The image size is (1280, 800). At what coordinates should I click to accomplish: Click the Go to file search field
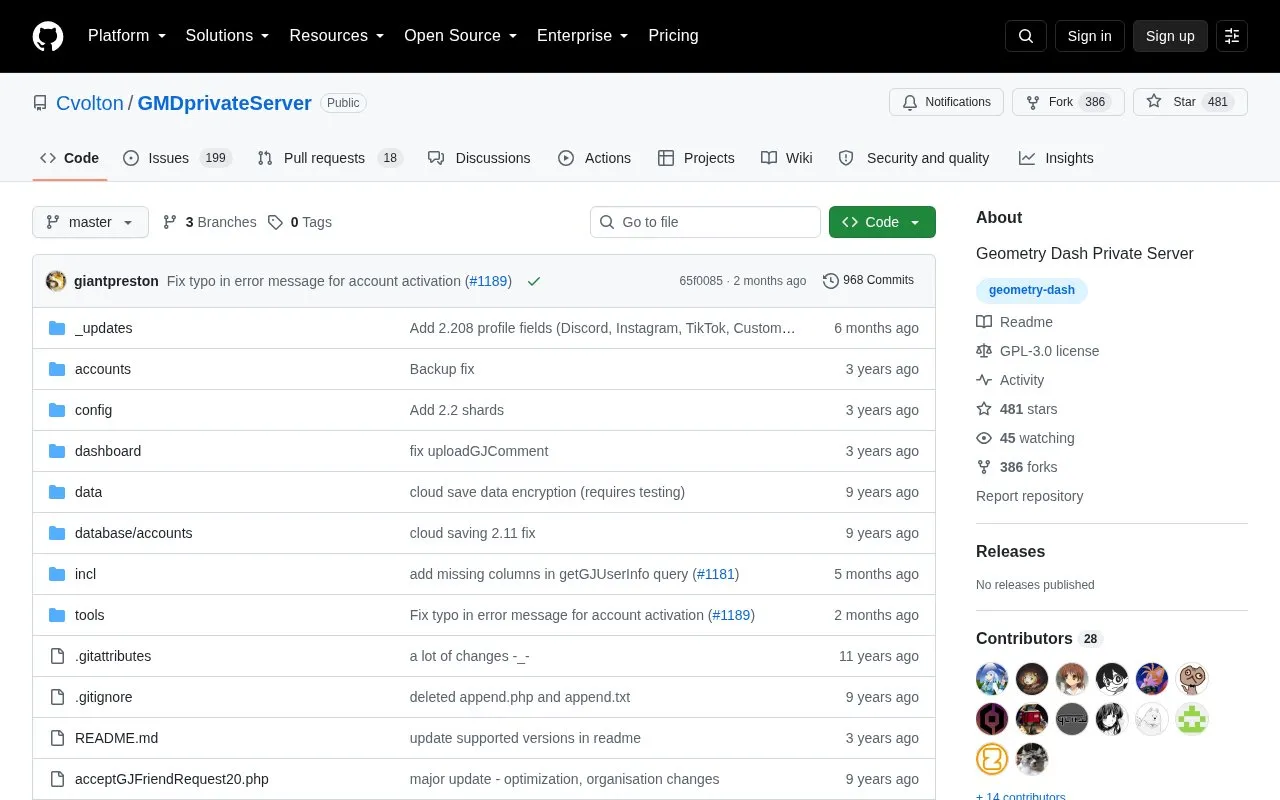click(x=705, y=222)
